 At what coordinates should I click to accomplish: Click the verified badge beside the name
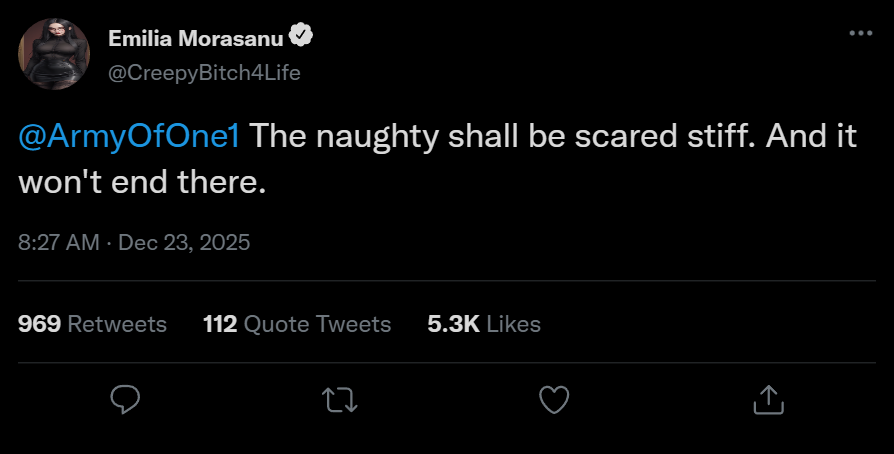pyautogui.click(x=301, y=38)
